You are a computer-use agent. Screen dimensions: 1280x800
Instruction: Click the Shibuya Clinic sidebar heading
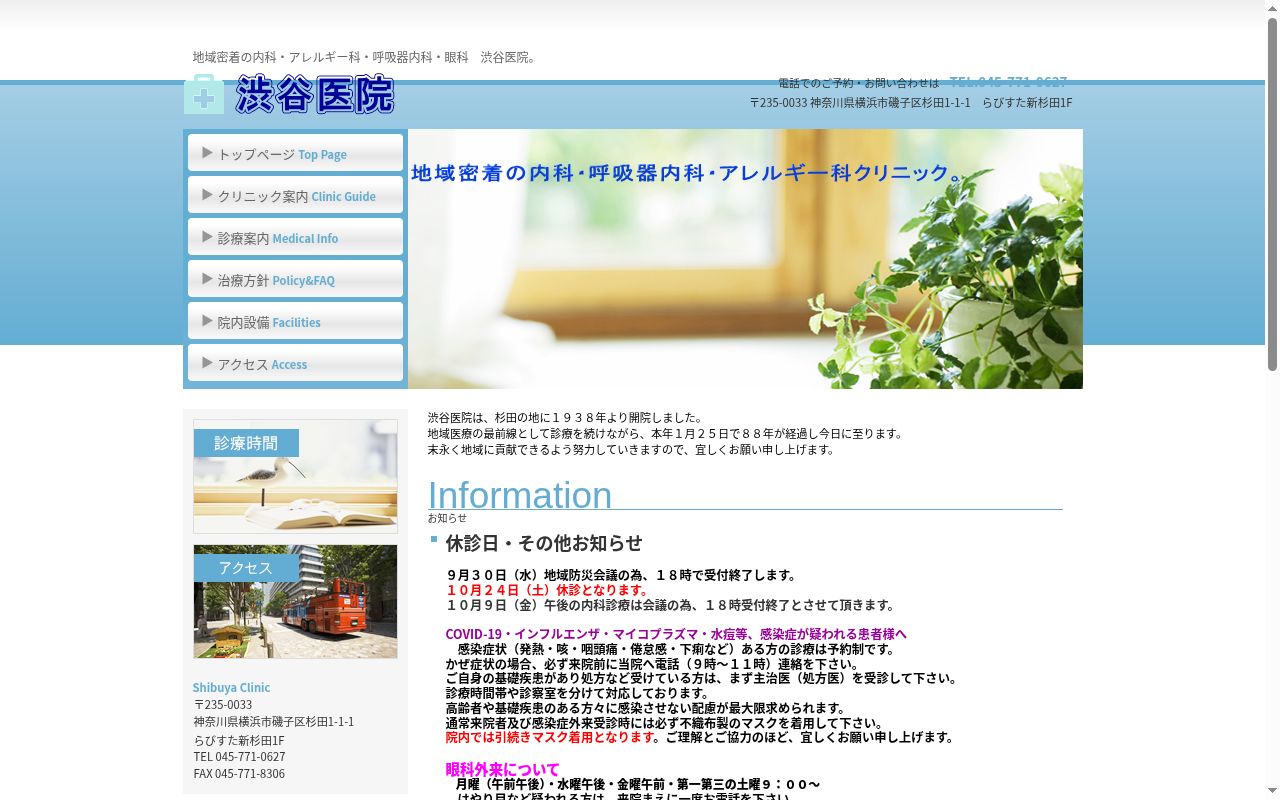click(x=231, y=687)
